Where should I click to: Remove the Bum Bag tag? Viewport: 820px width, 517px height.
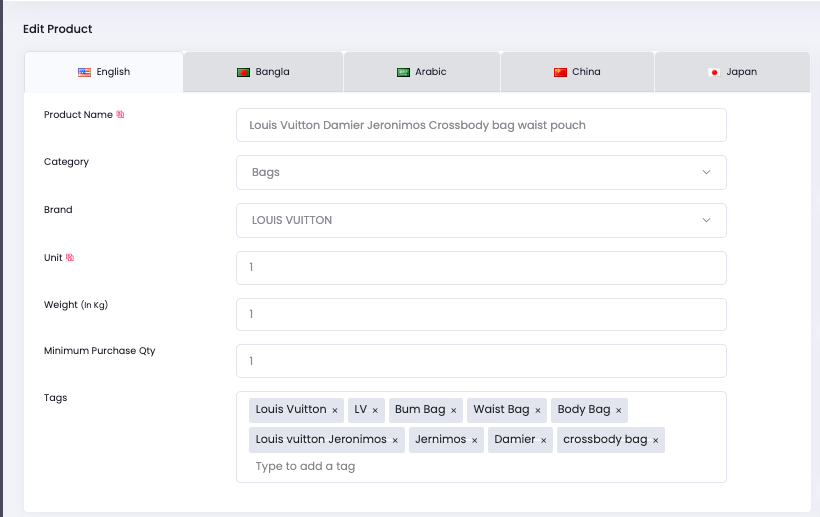coord(453,410)
